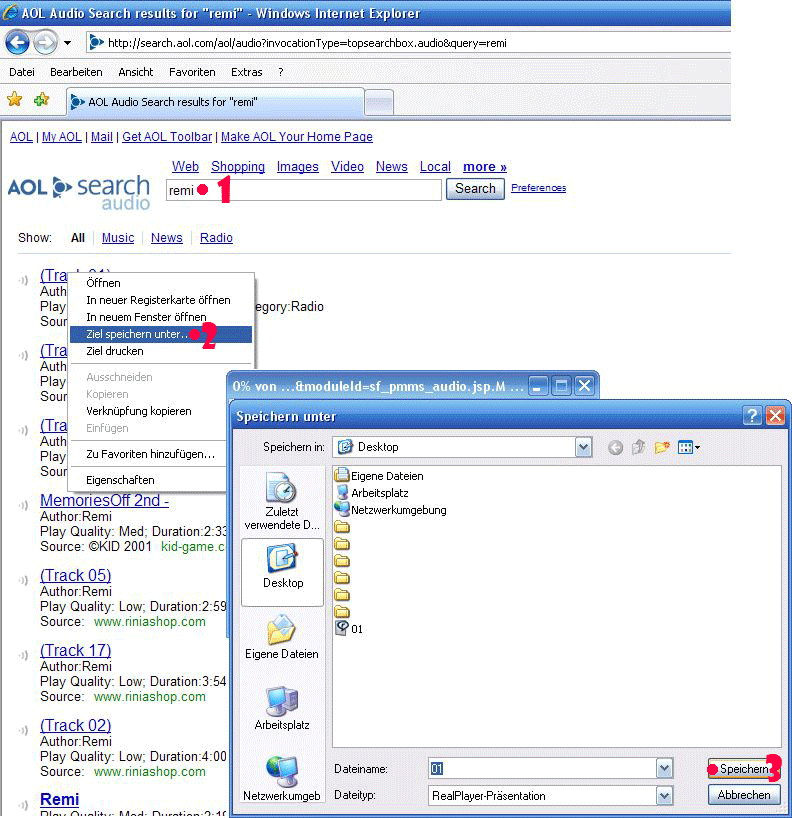
Task: Click the Shopping search category link
Action: [238, 166]
